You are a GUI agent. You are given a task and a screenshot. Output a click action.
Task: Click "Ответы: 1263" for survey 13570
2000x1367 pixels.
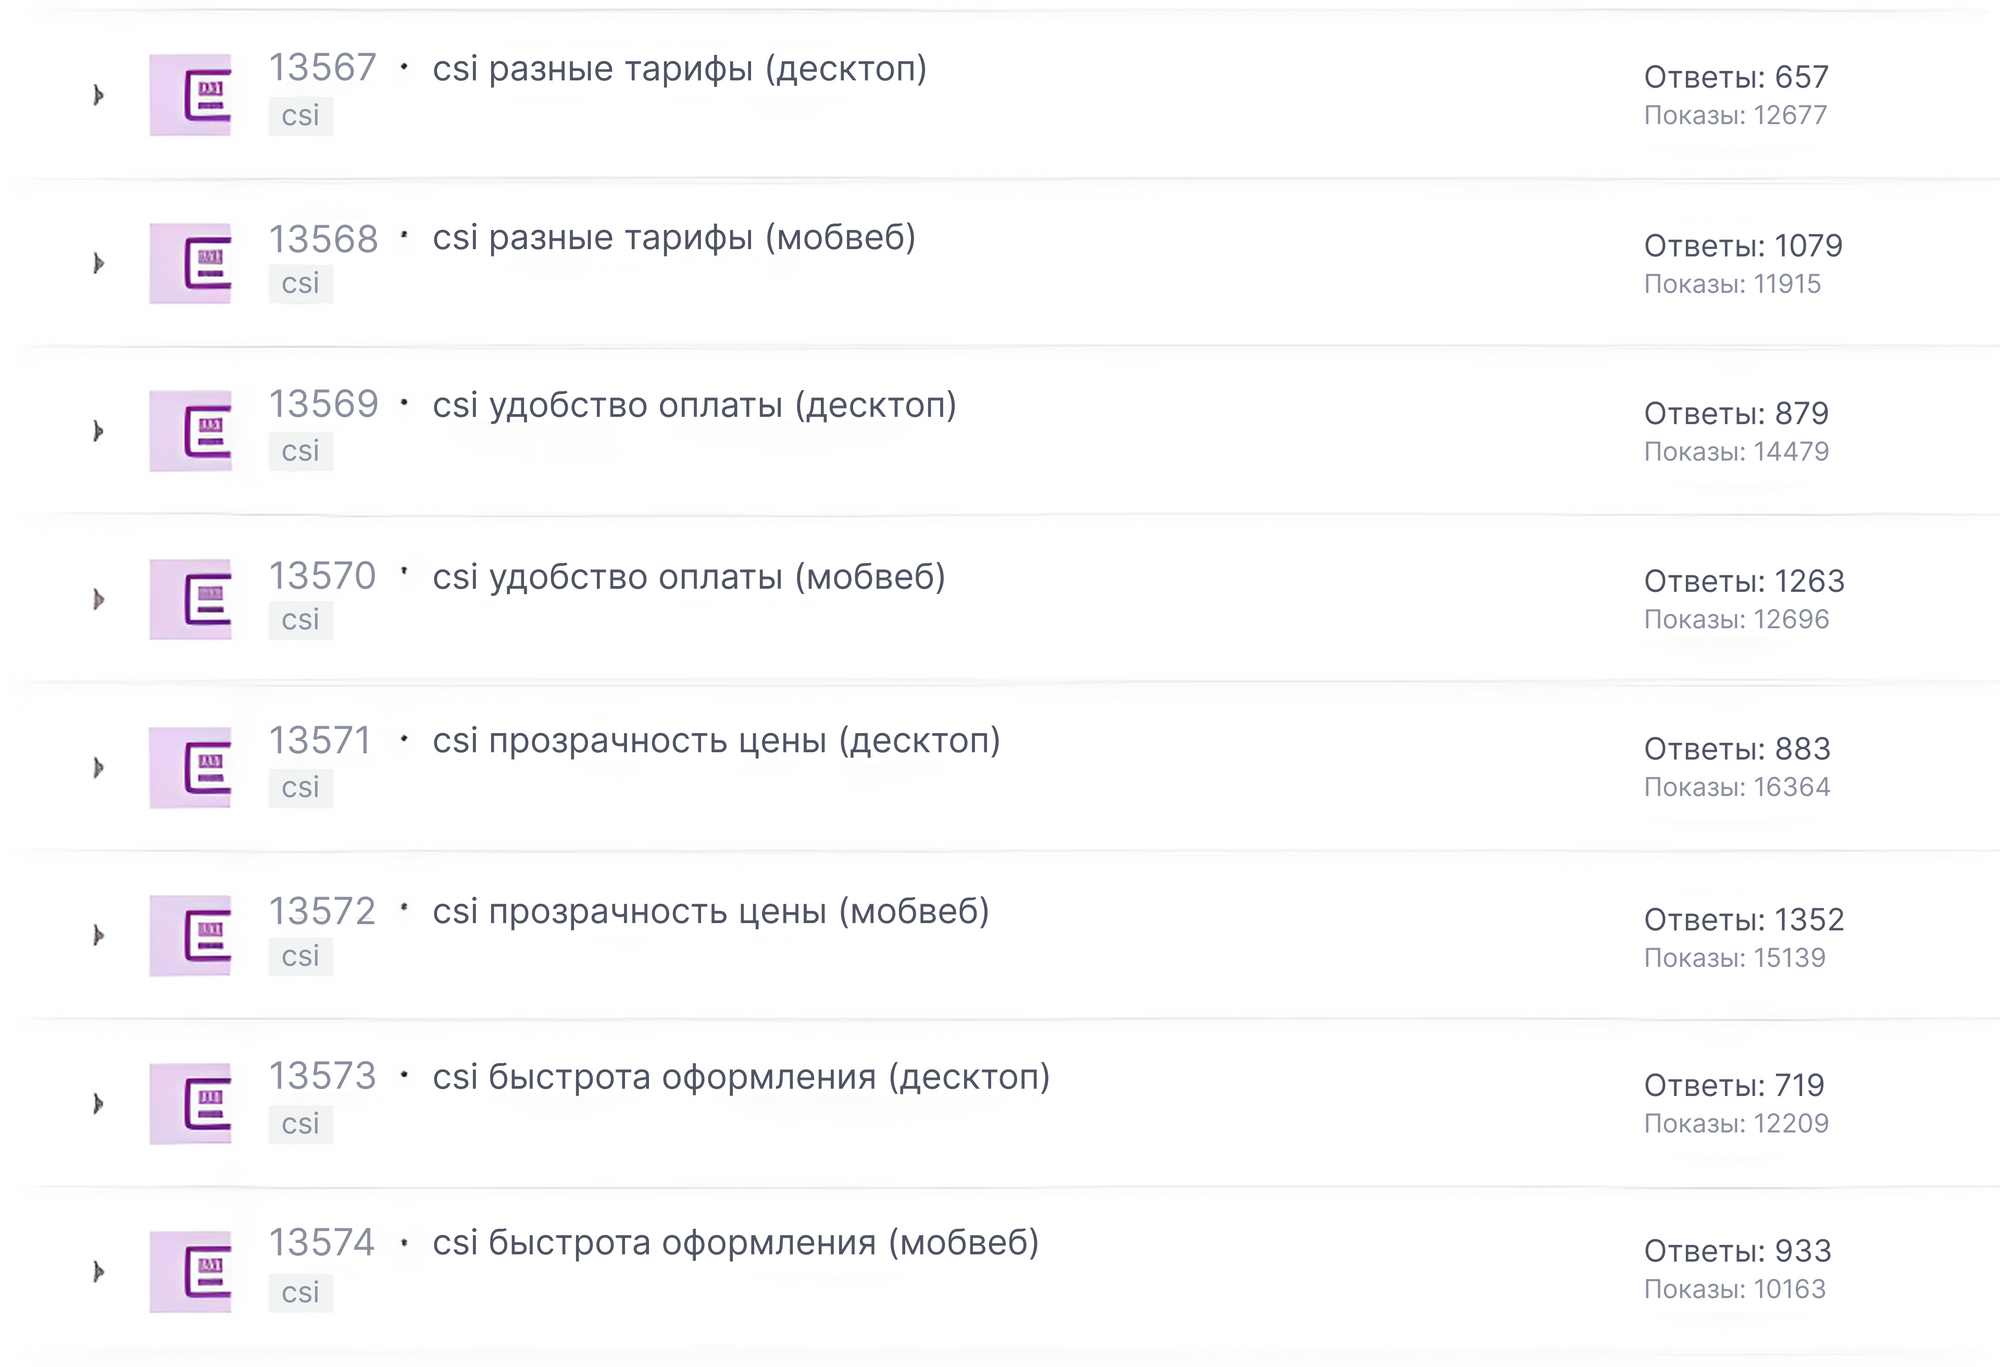coord(1744,581)
